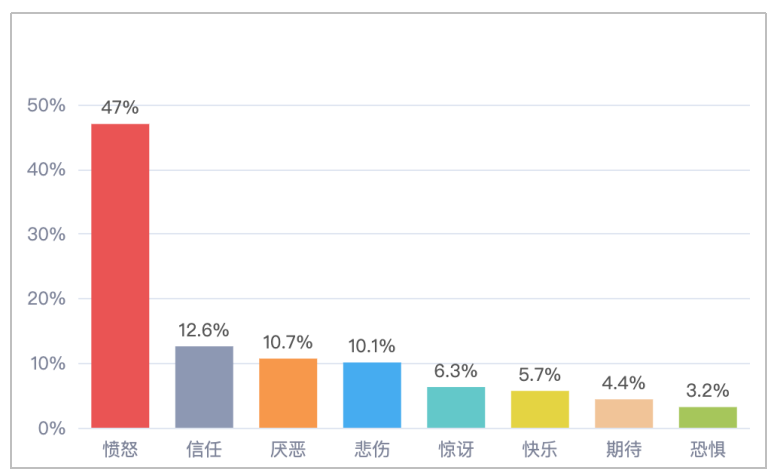Click the 恐惧 axis category label
Image resolution: width=777 pixels, height=475 pixels.
pos(708,450)
